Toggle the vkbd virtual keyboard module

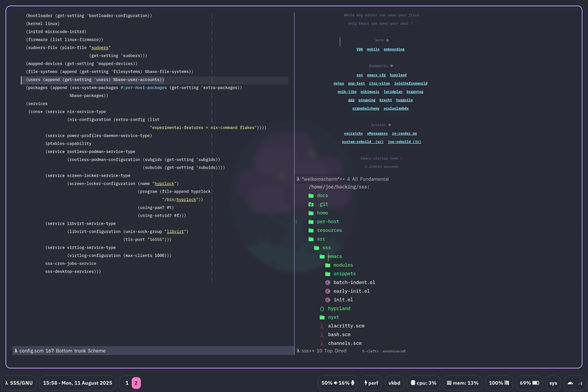394,383
